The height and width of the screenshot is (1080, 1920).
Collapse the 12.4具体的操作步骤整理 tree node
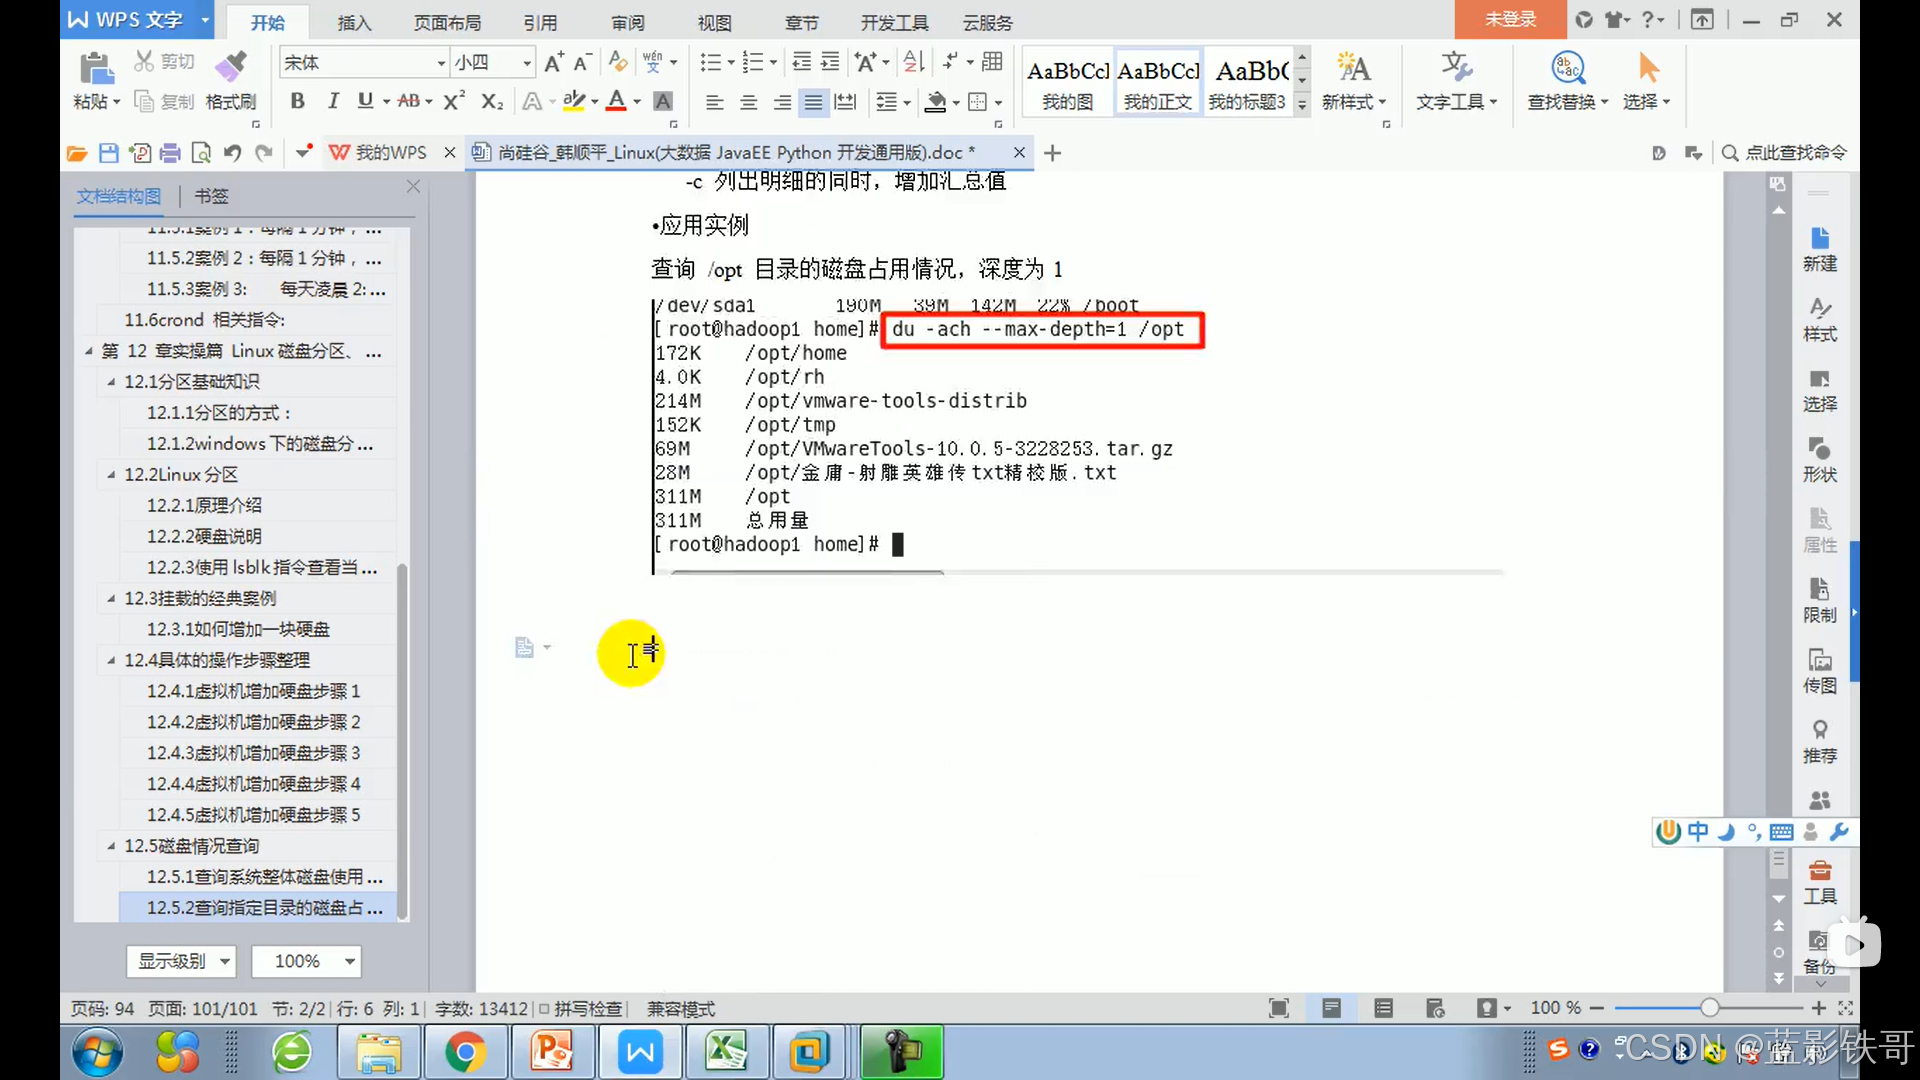click(x=111, y=660)
